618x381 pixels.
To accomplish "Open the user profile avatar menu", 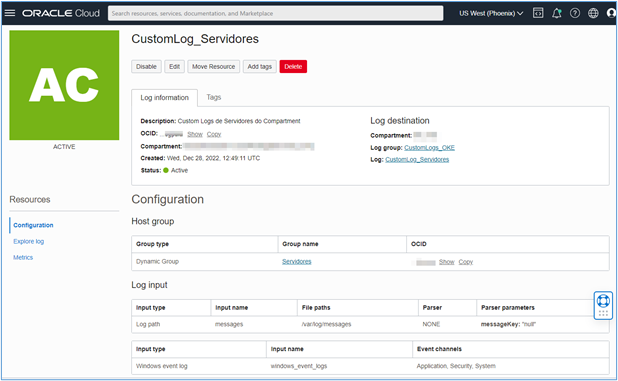I will click(611, 13).
